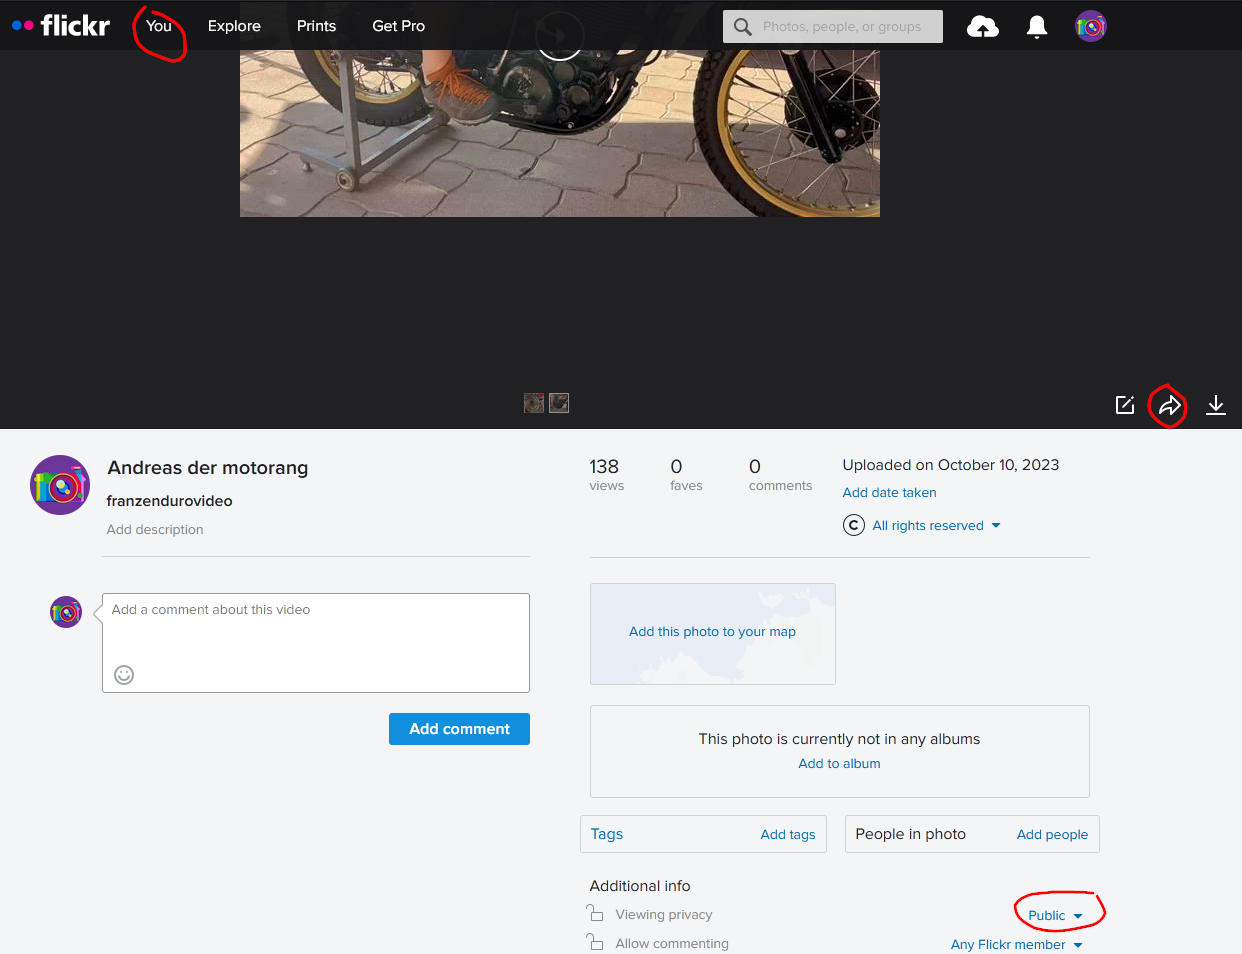Screen dimensions: 1242x954
Task: Click Add this photo to your map
Action: coord(712,632)
